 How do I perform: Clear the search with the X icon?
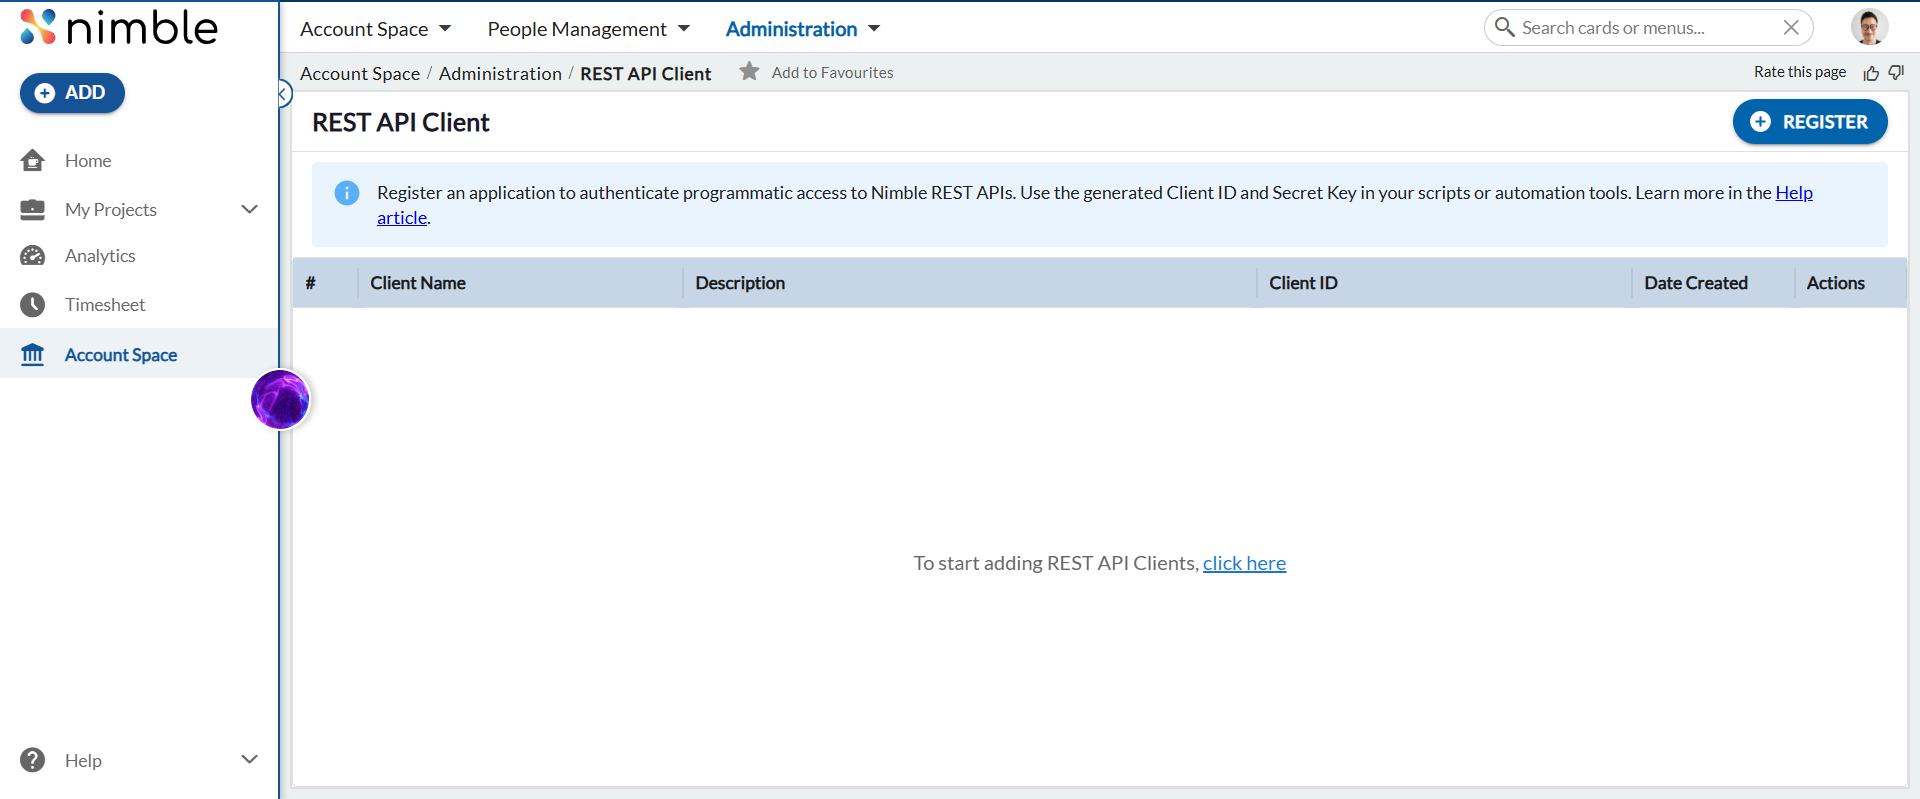coord(1791,28)
